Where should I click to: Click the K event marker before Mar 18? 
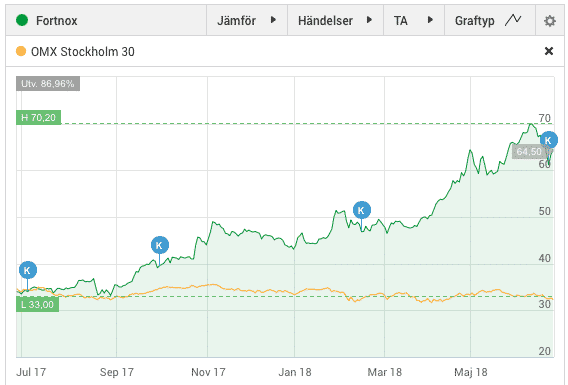[362, 210]
